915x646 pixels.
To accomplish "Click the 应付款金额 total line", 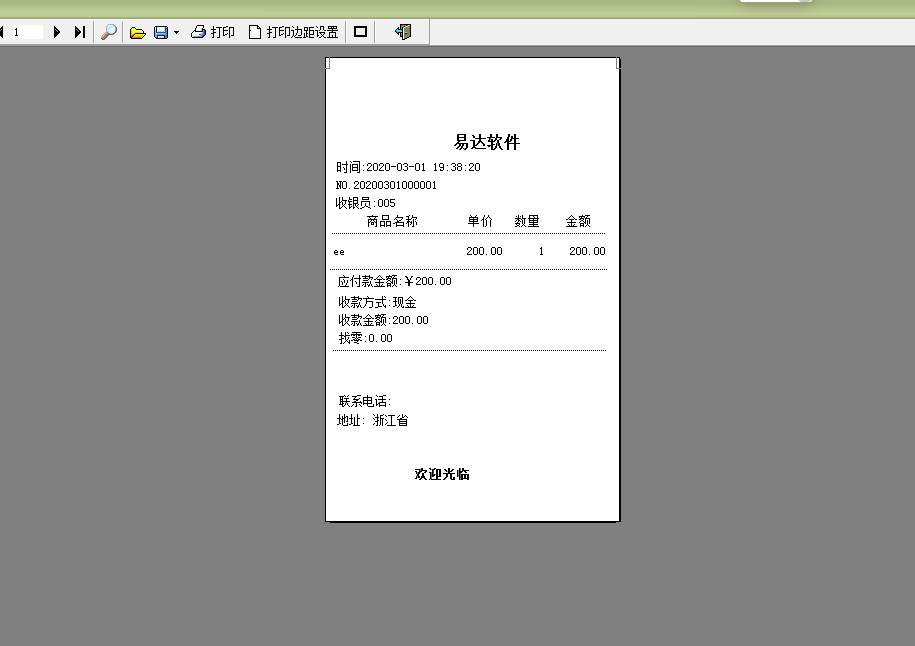I will click(395, 282).
